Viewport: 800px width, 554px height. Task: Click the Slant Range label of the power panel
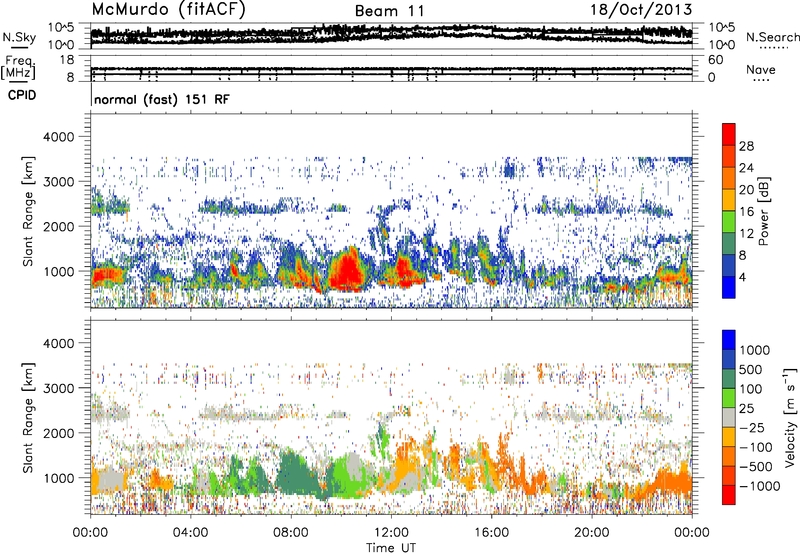[28, 211]
